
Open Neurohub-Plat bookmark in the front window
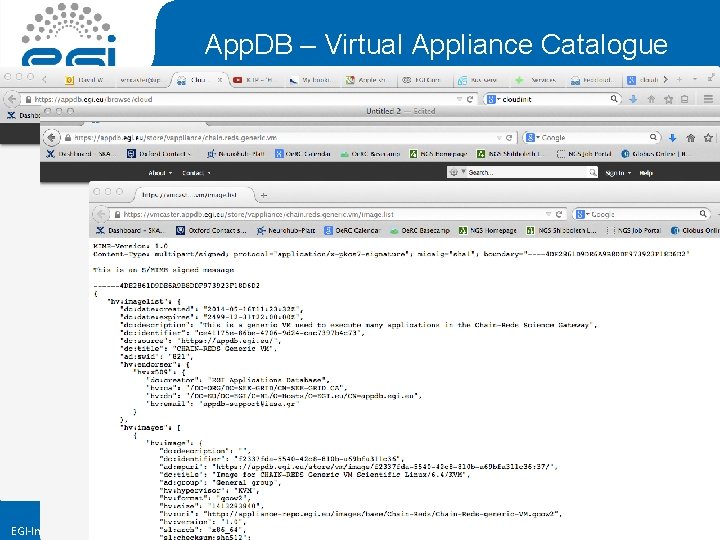pos(286,231)
